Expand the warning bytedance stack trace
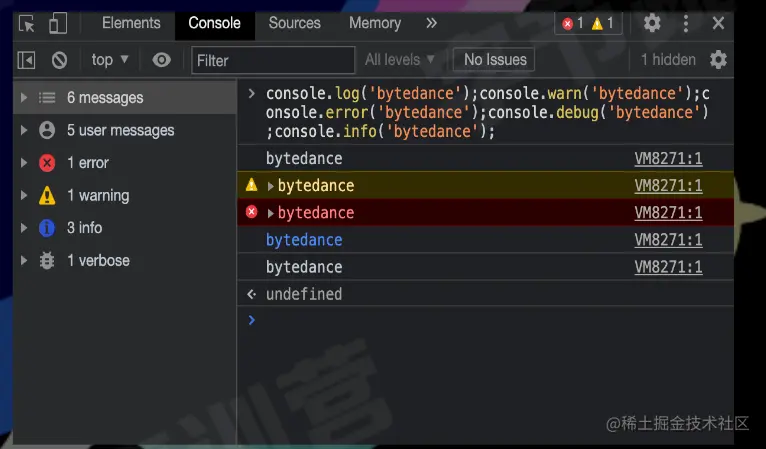The image size is (766, 449). [270, 186]
